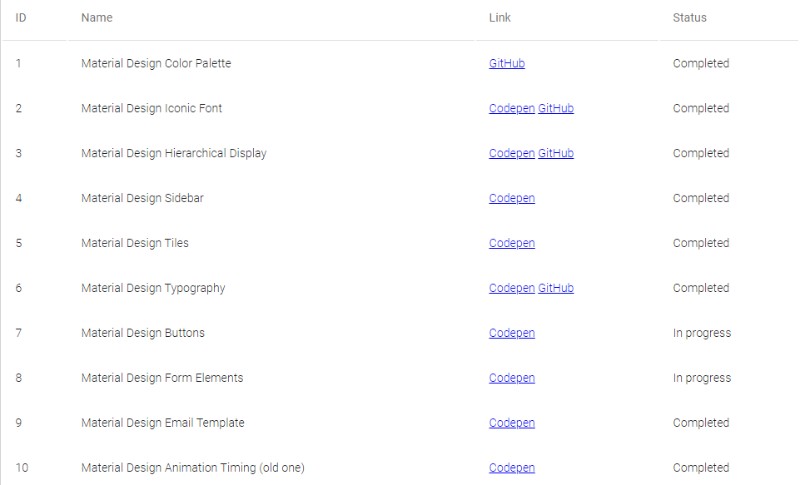800x485 pixels.
Task: Open GitHub link for Typography row
Action: click(x=556, y=288)
